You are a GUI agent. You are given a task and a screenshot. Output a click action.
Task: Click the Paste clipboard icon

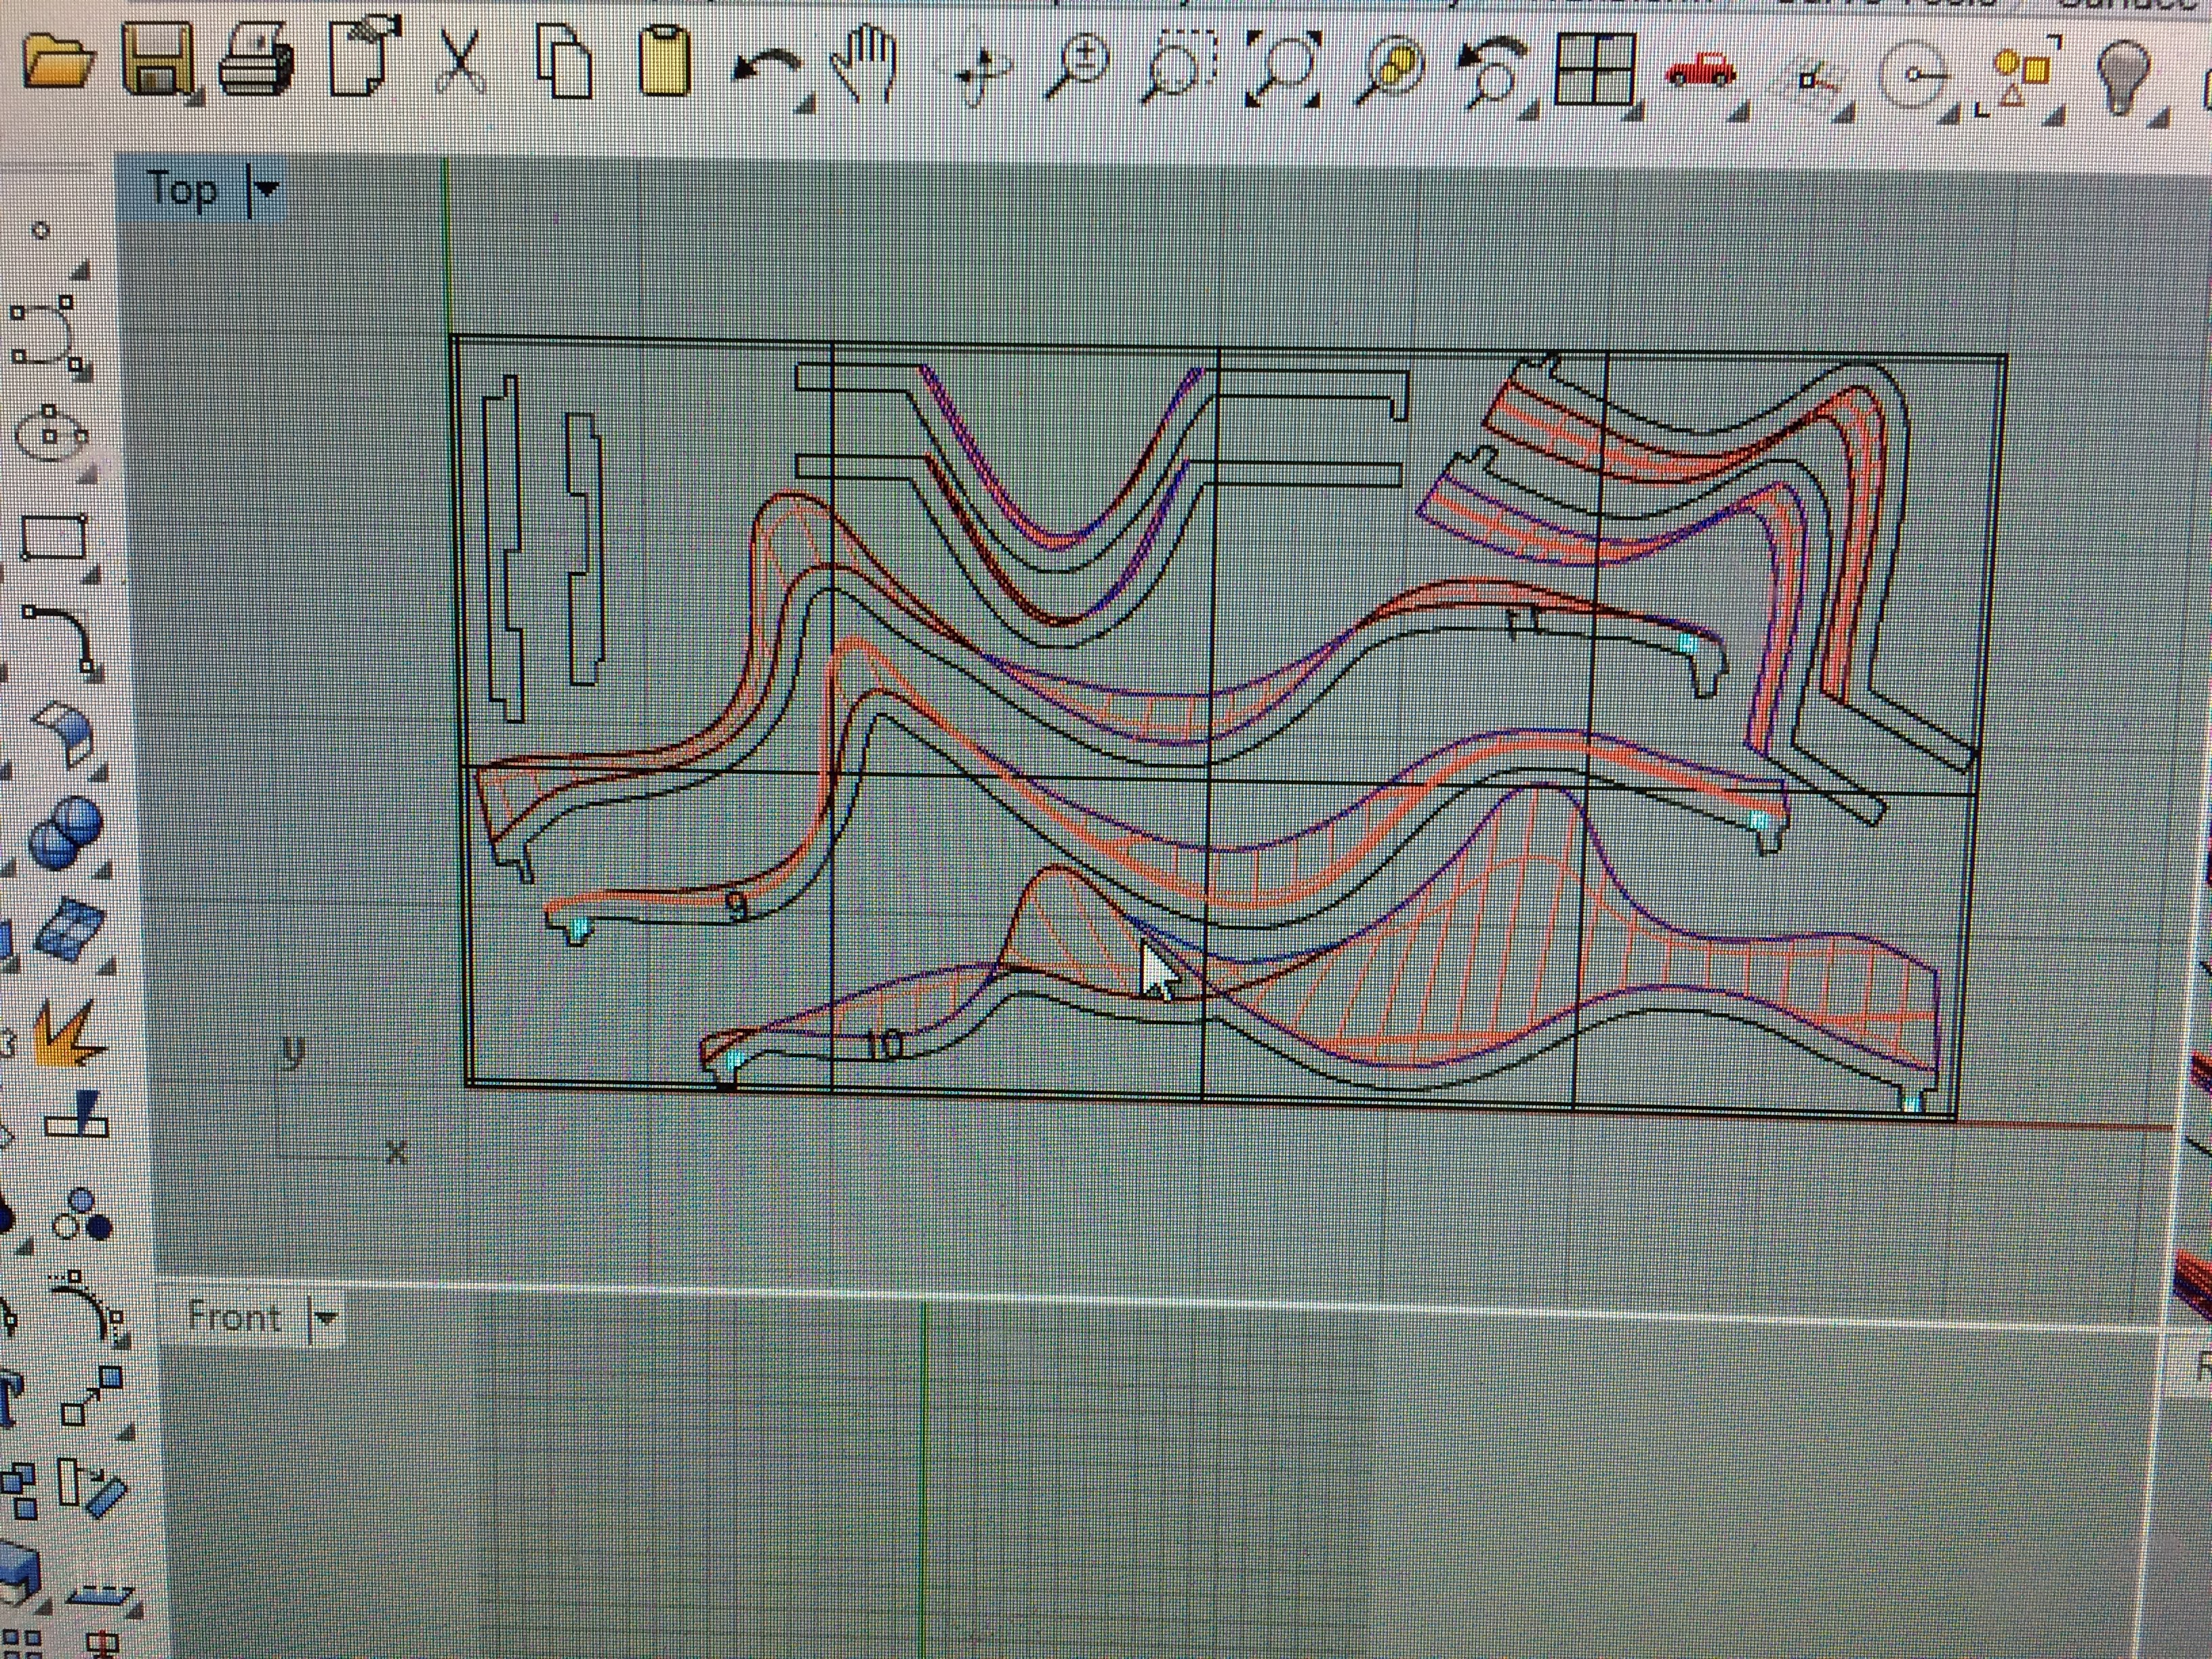664,62
